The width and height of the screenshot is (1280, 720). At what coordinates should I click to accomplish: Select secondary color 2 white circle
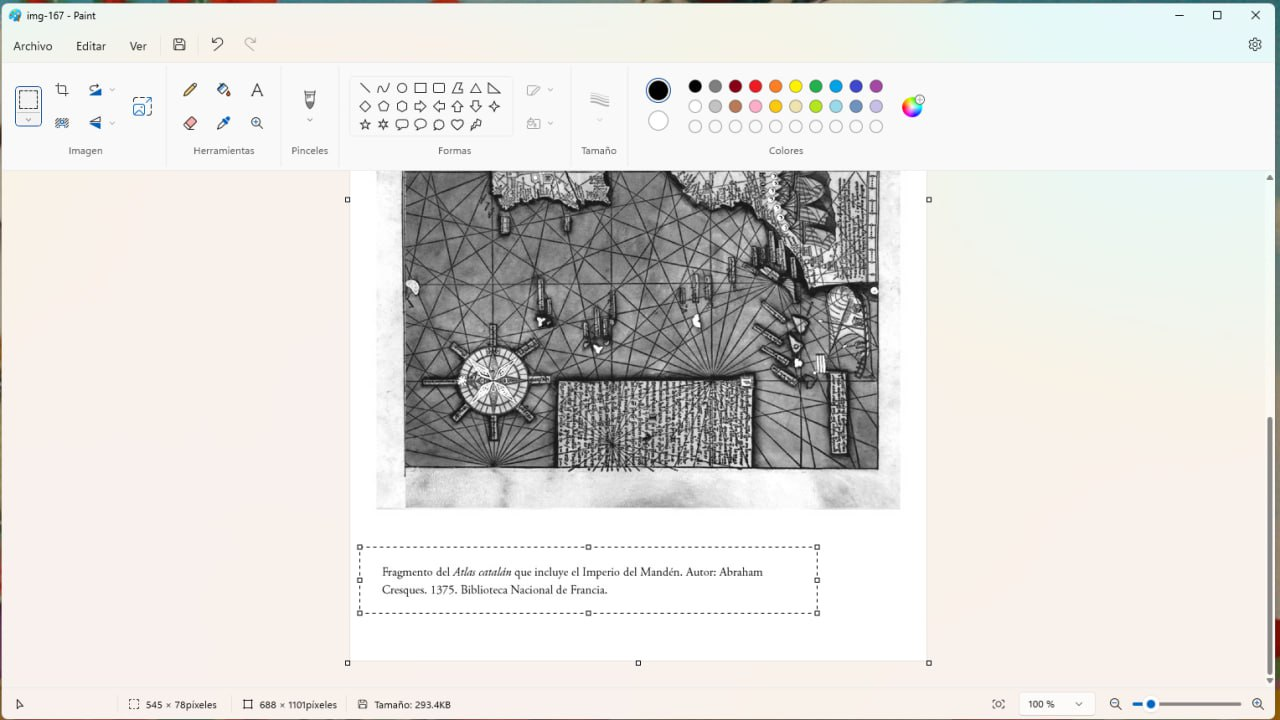(x=658, y=121)
